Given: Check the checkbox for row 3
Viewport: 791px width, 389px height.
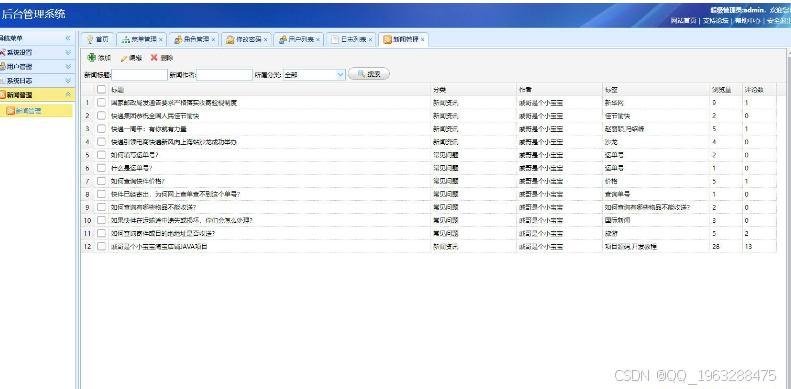Looking at the screenshot, I should [101, 129].
